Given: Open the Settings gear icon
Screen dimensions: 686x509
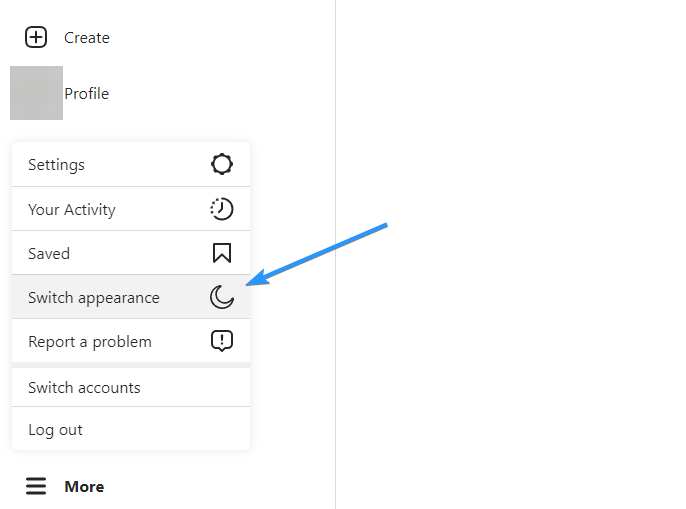Looking at the screenshot, I should coord(222,164).
